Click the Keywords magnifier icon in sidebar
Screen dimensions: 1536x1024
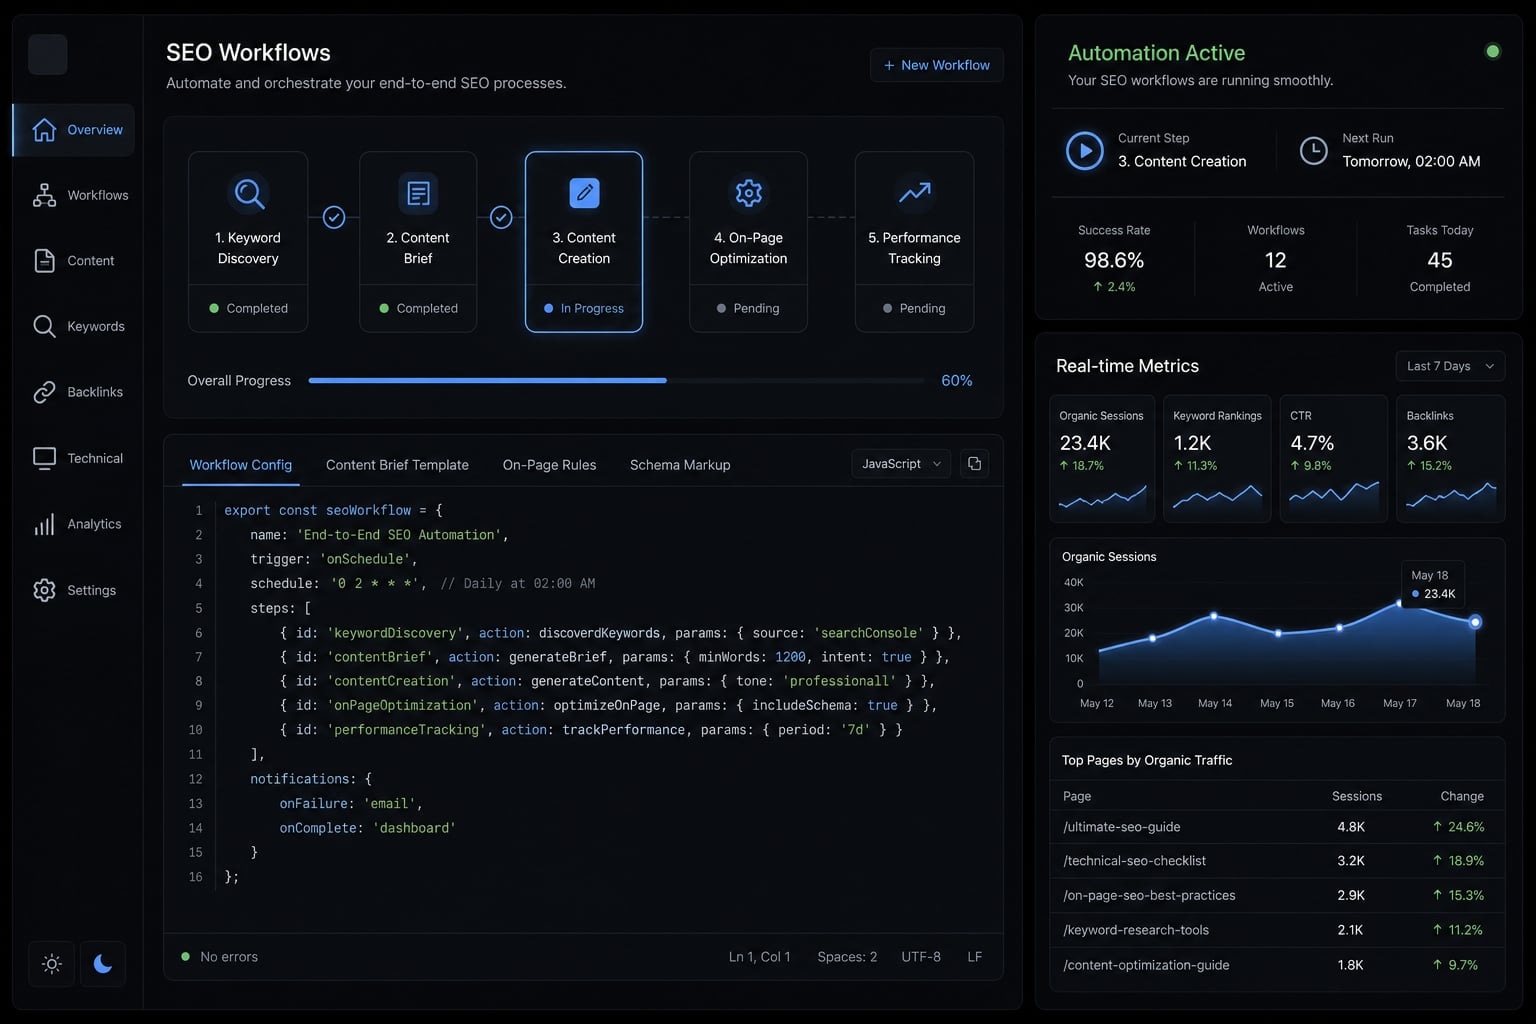[x=44, y=326]
